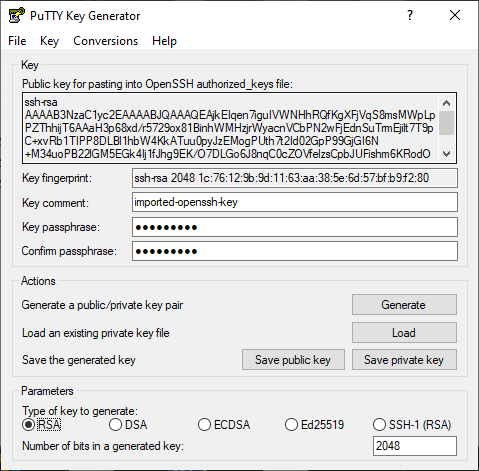
Task: Load an existing private key file
Action: click(x=404, y=332)
